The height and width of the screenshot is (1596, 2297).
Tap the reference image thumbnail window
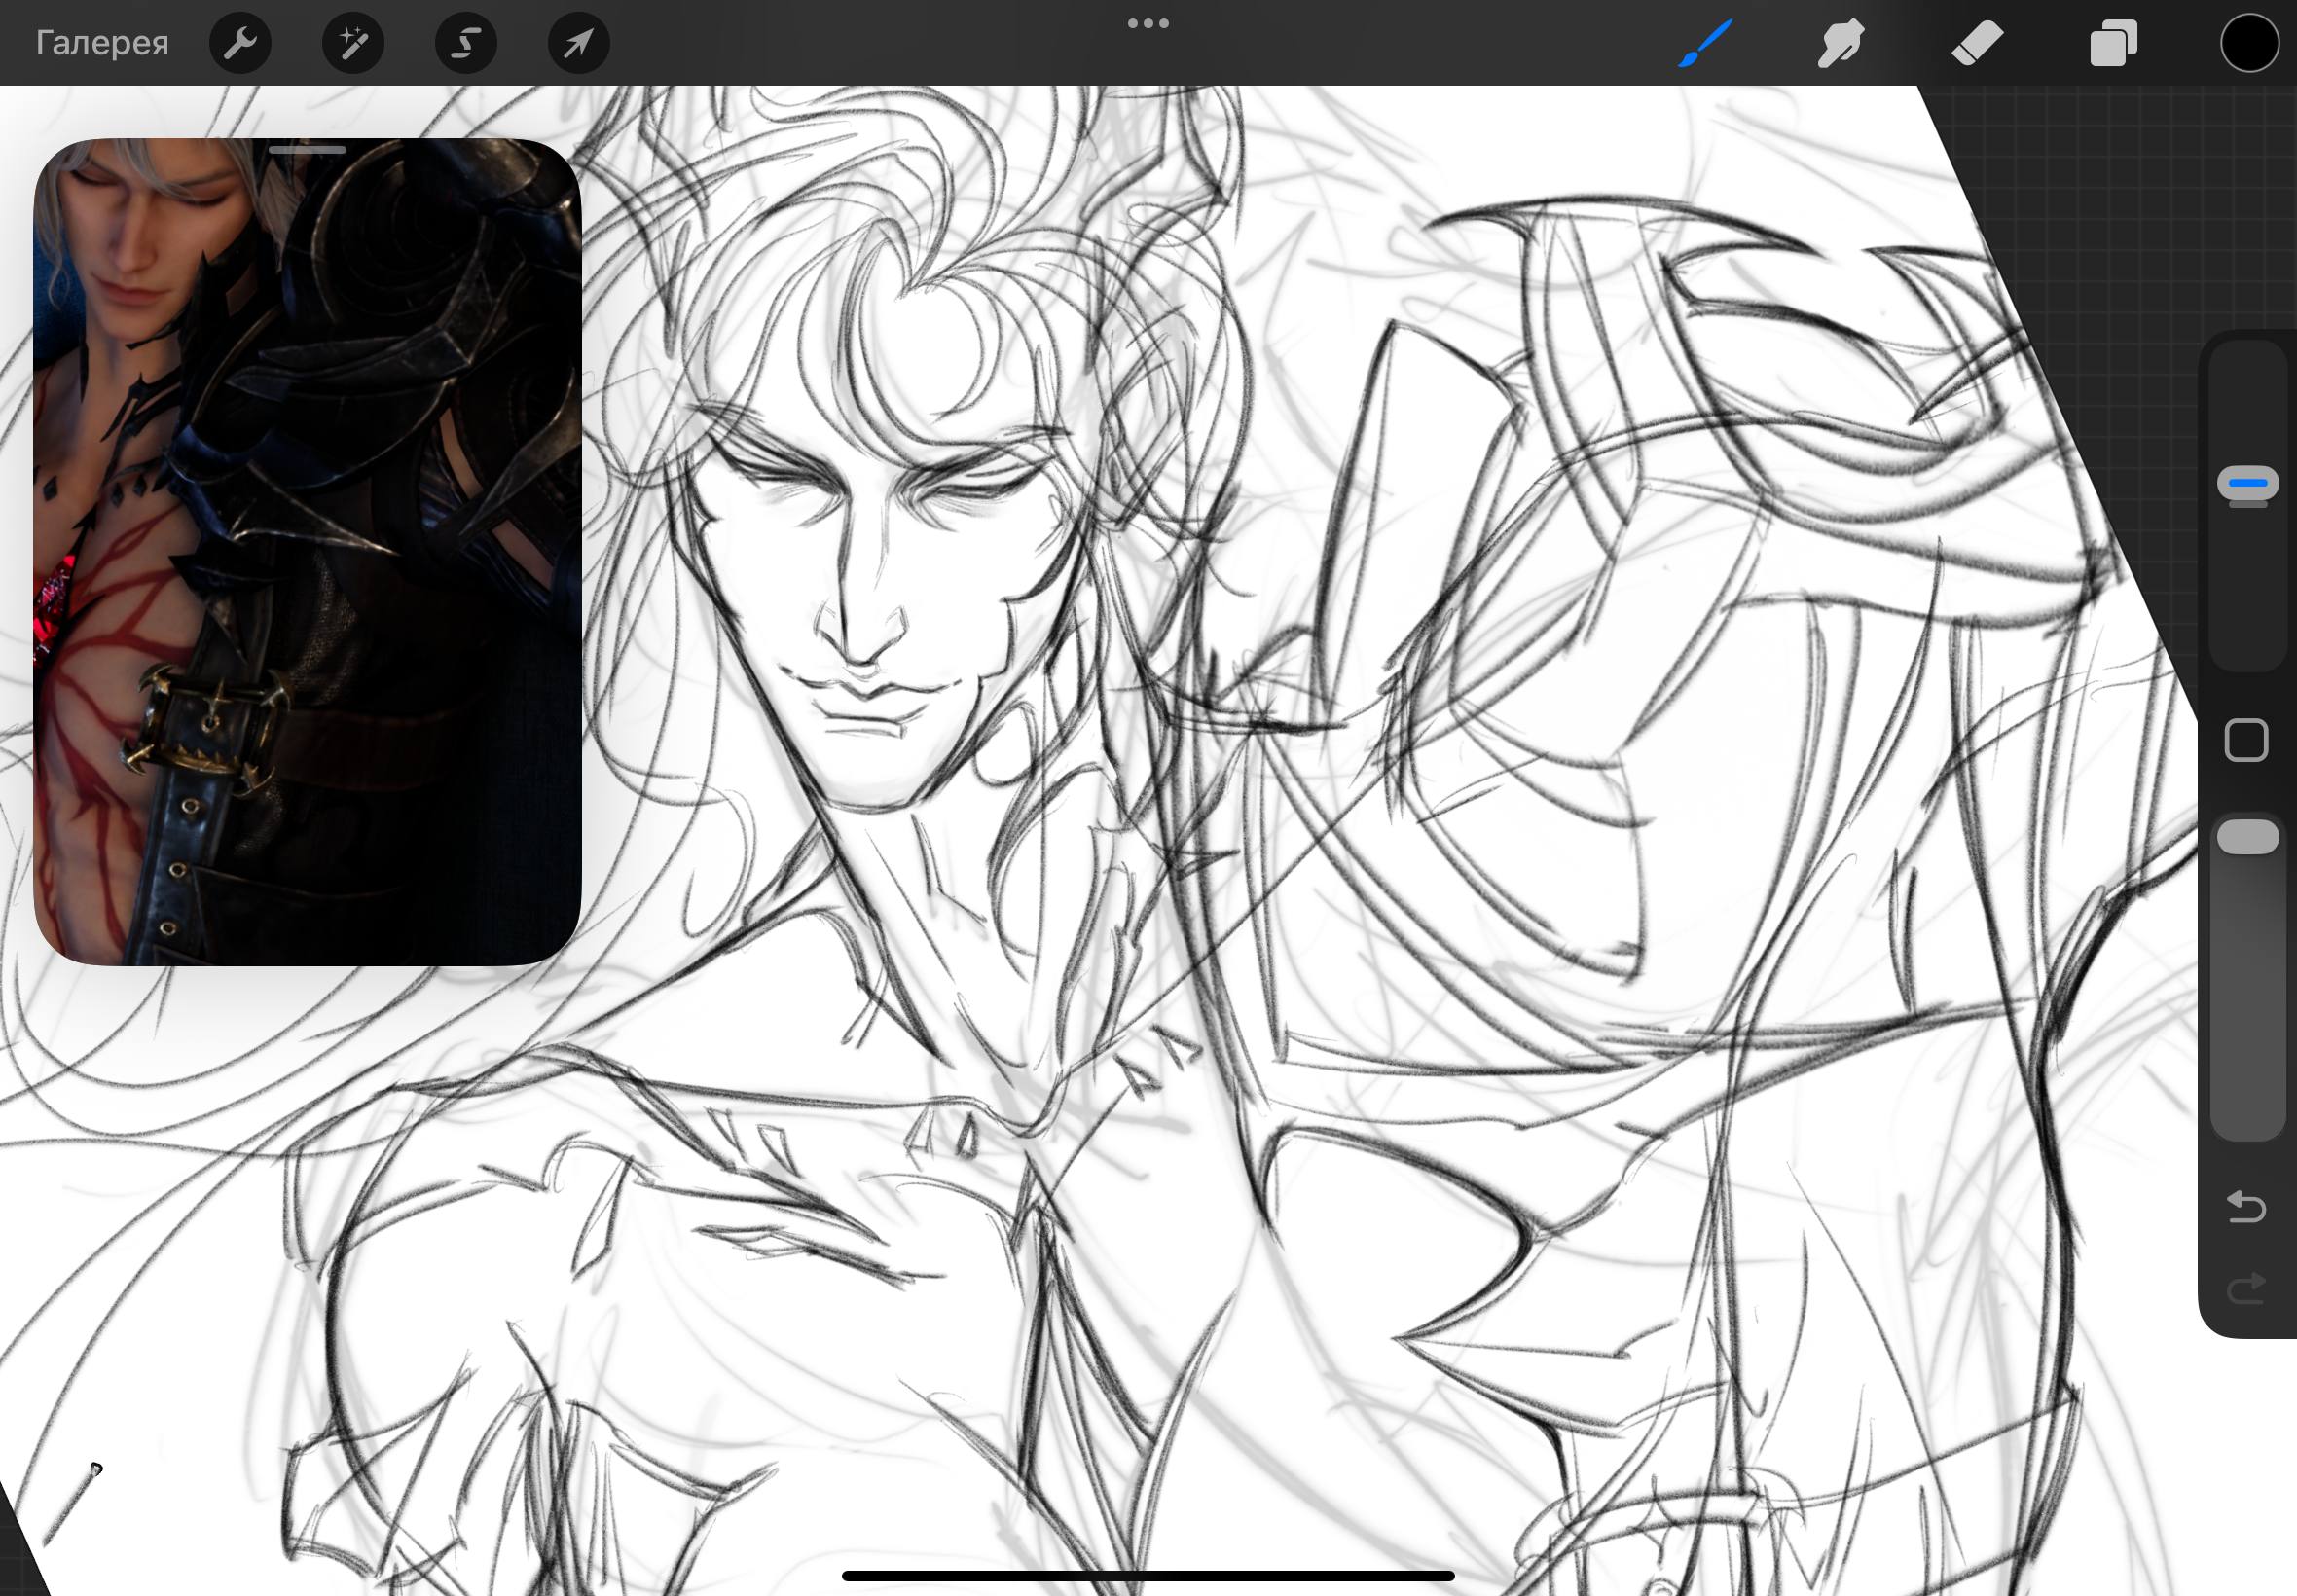(307, 552)
